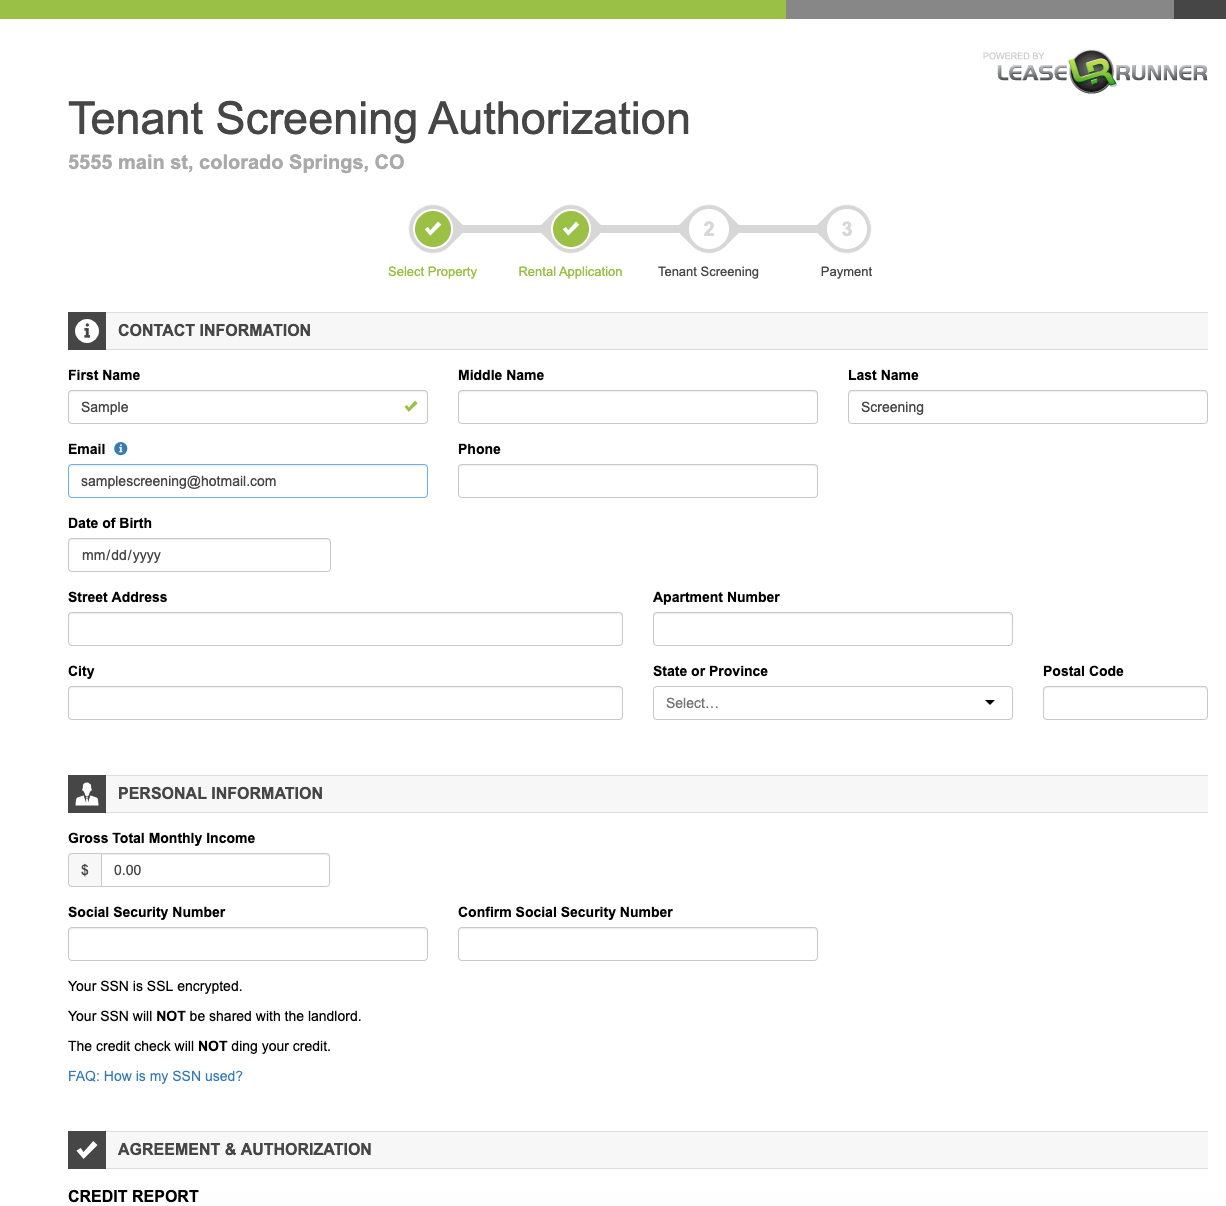Viewport: 1226px width, 1206px height.
Task: Open the State or Province dropdown
Action: click(832, 703)
